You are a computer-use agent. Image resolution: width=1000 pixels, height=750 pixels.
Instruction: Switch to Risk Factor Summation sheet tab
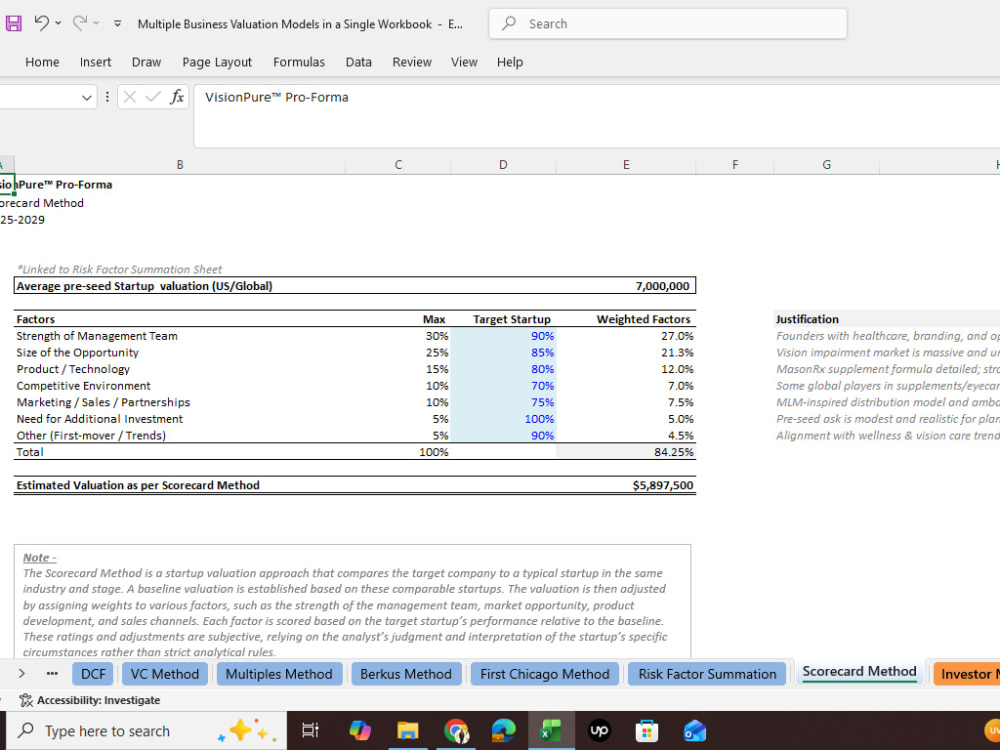(707, 674)
